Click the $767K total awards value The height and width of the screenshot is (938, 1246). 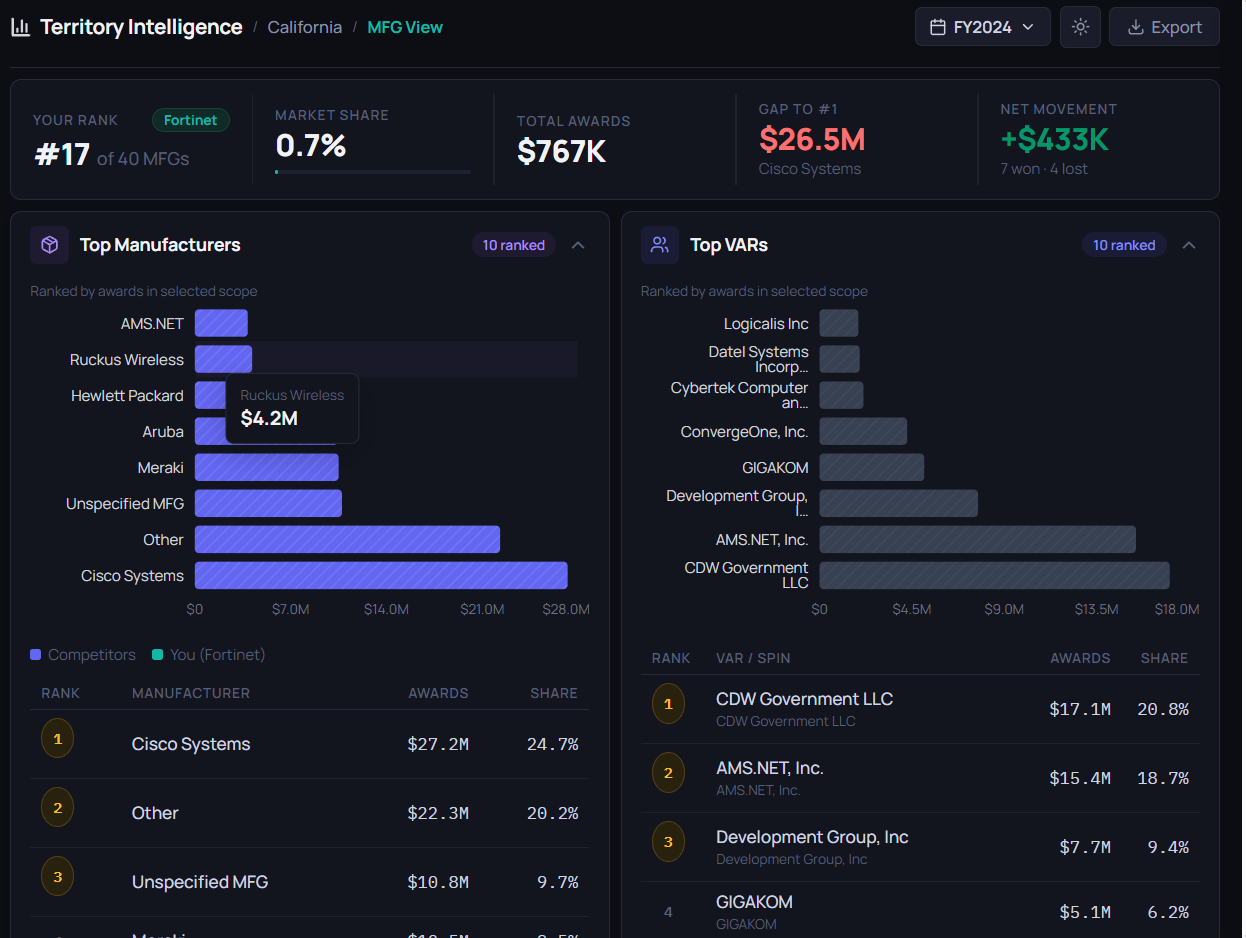(561, 151)
